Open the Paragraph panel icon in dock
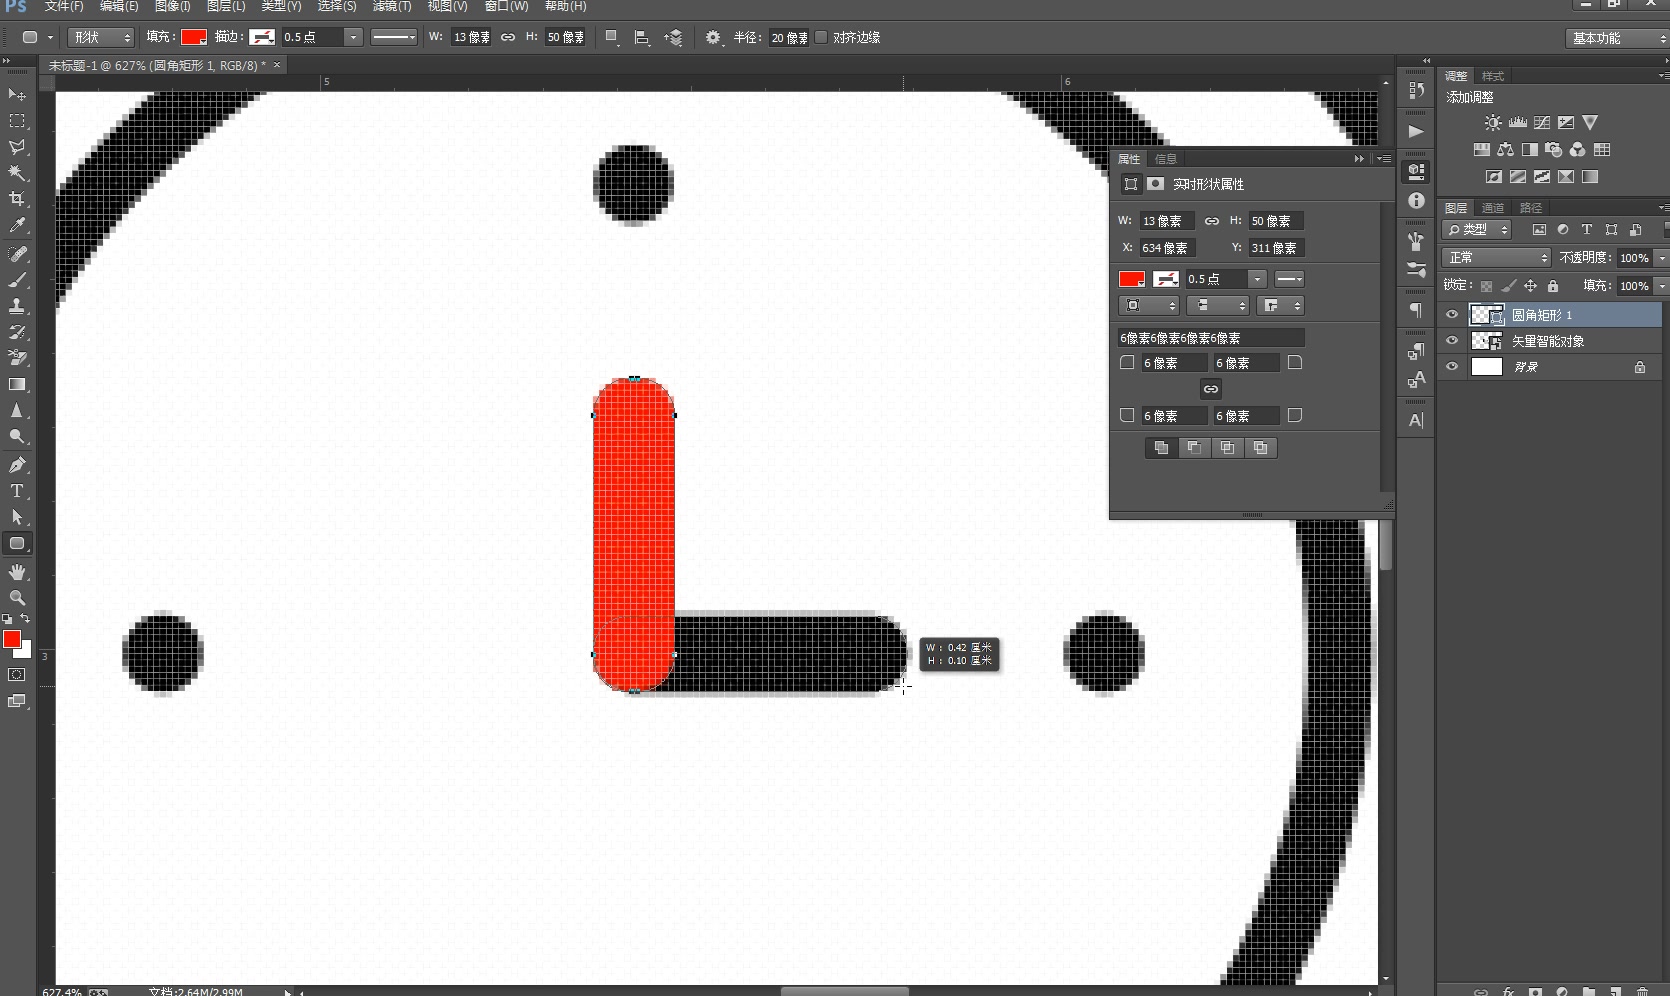Image resolution: width=1670 pixels, height=996 pixels. click(x=1416, y=310)
